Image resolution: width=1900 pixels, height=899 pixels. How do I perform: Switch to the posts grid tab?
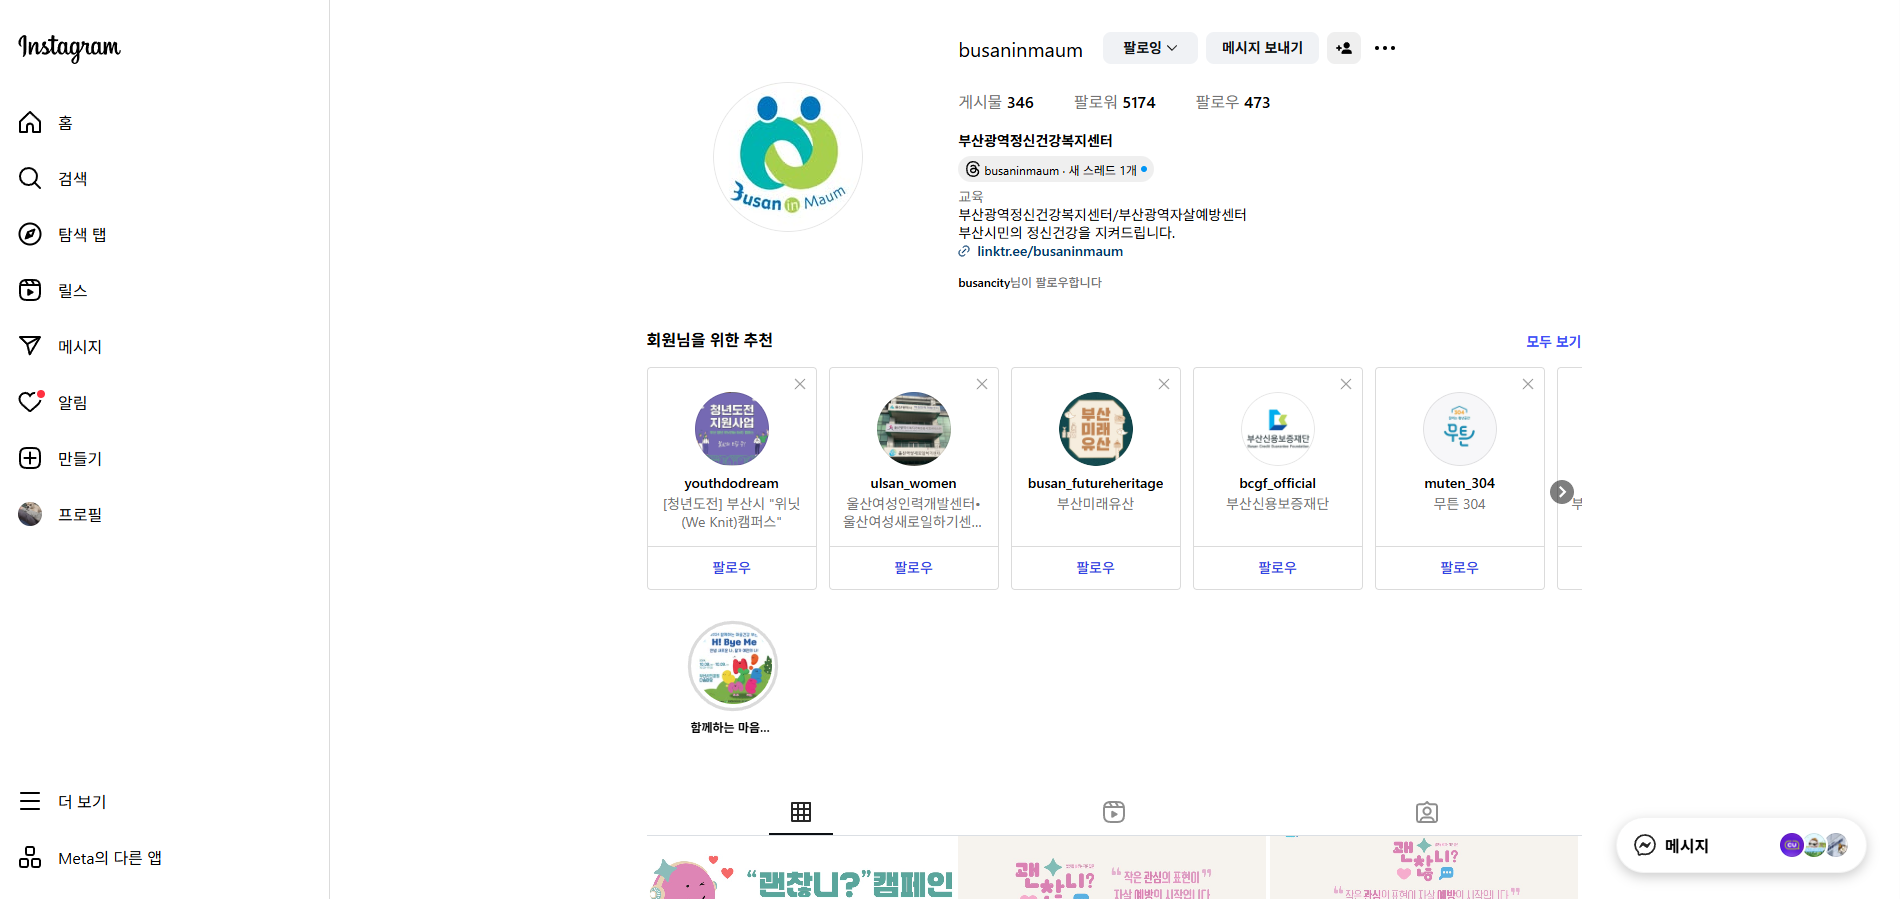(800, 812)
